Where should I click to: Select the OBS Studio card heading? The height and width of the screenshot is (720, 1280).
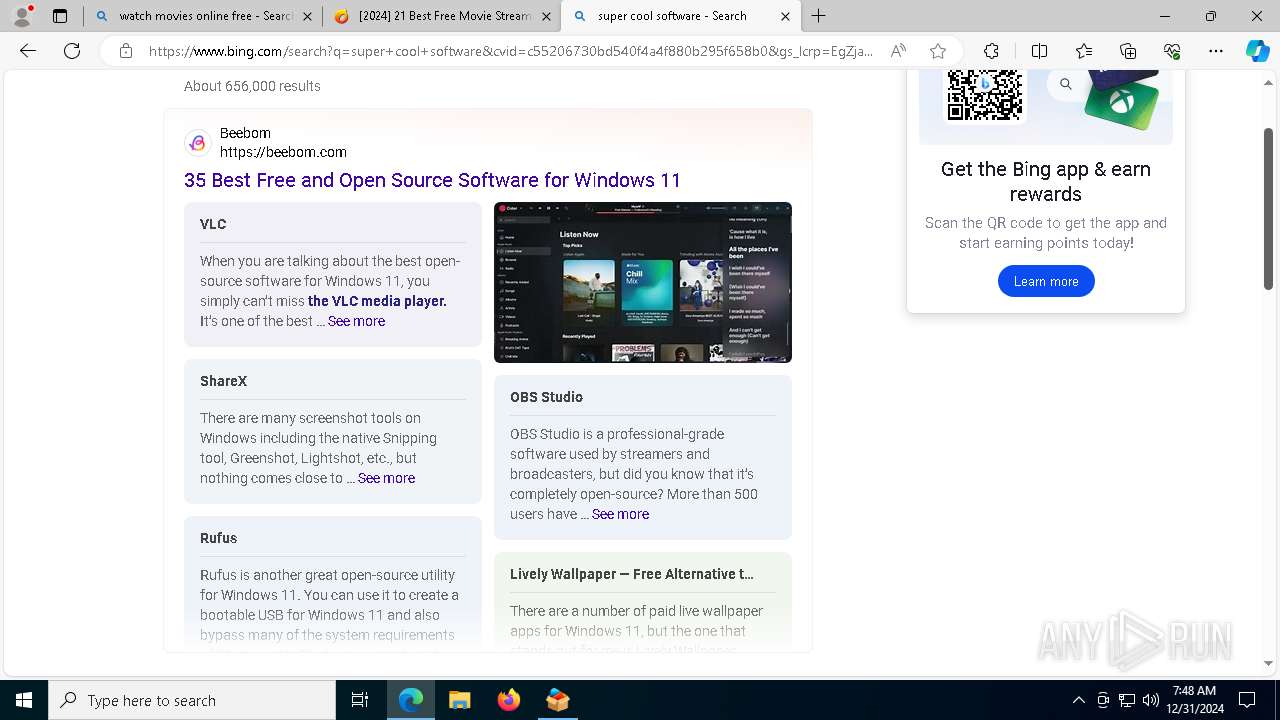546,397
